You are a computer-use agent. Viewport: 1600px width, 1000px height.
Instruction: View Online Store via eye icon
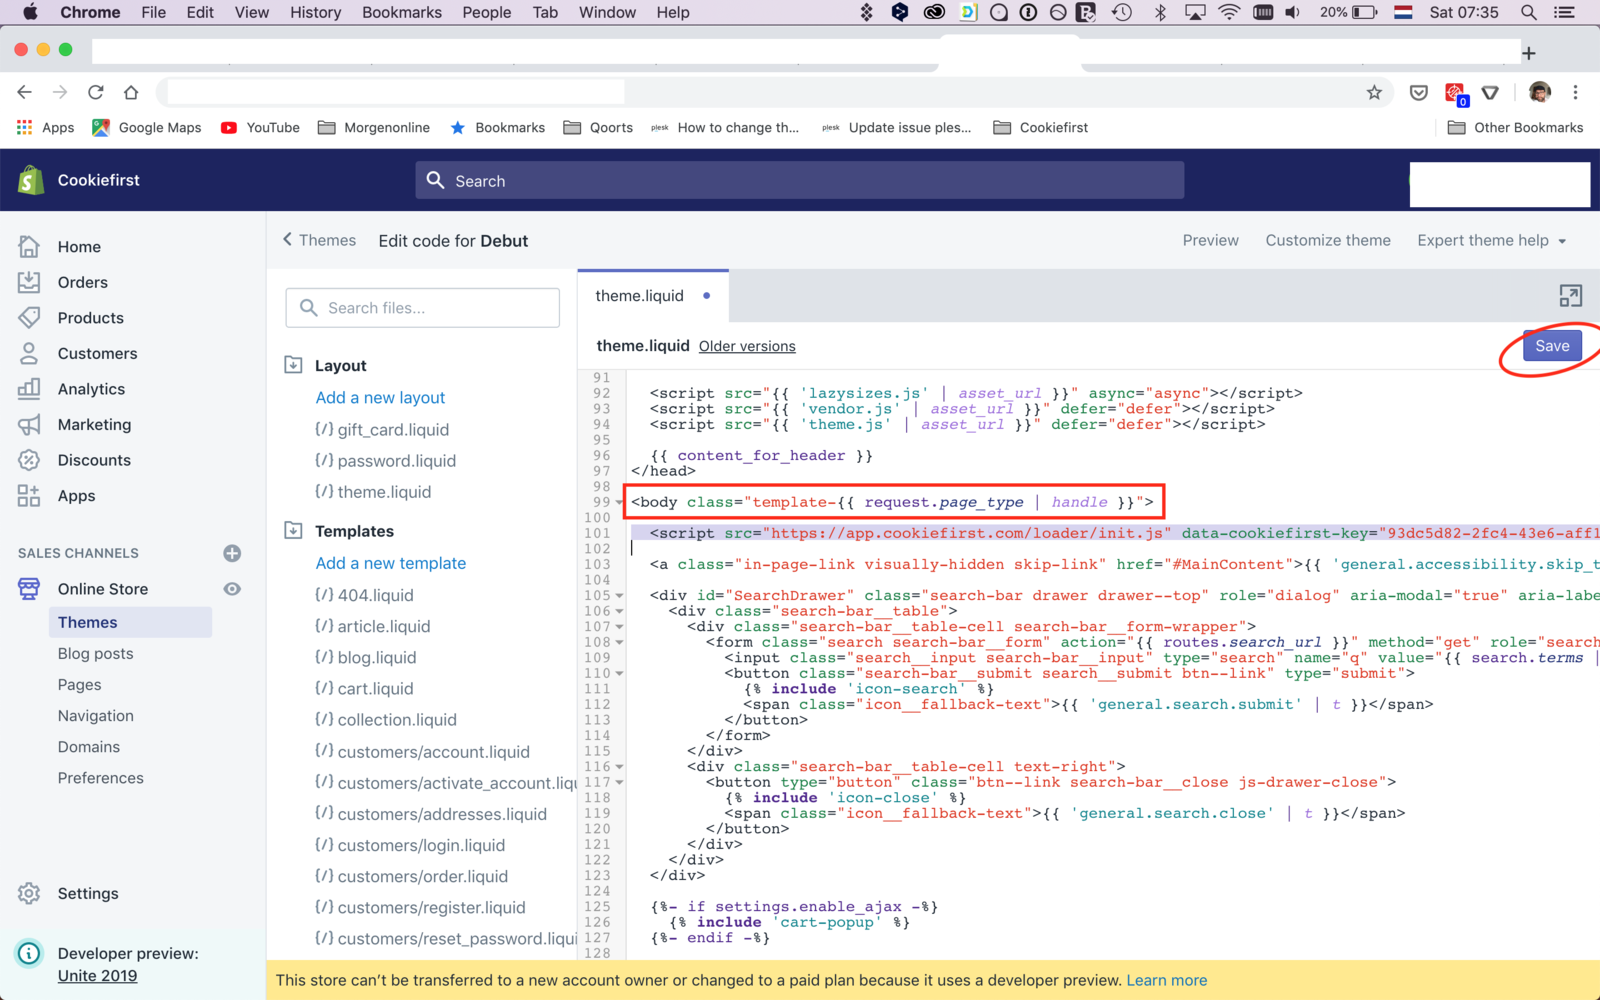click(232, 589)
